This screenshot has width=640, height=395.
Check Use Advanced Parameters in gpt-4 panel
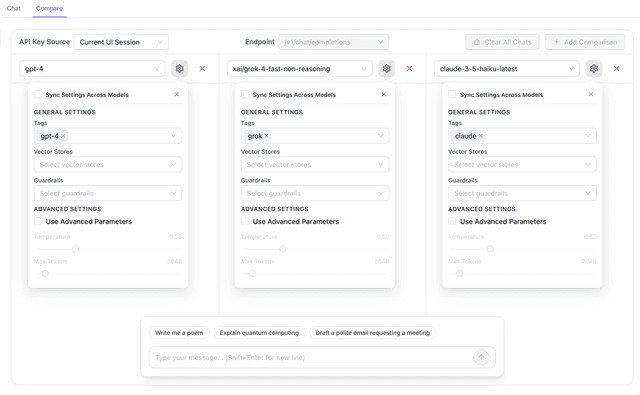coord(38,221)
